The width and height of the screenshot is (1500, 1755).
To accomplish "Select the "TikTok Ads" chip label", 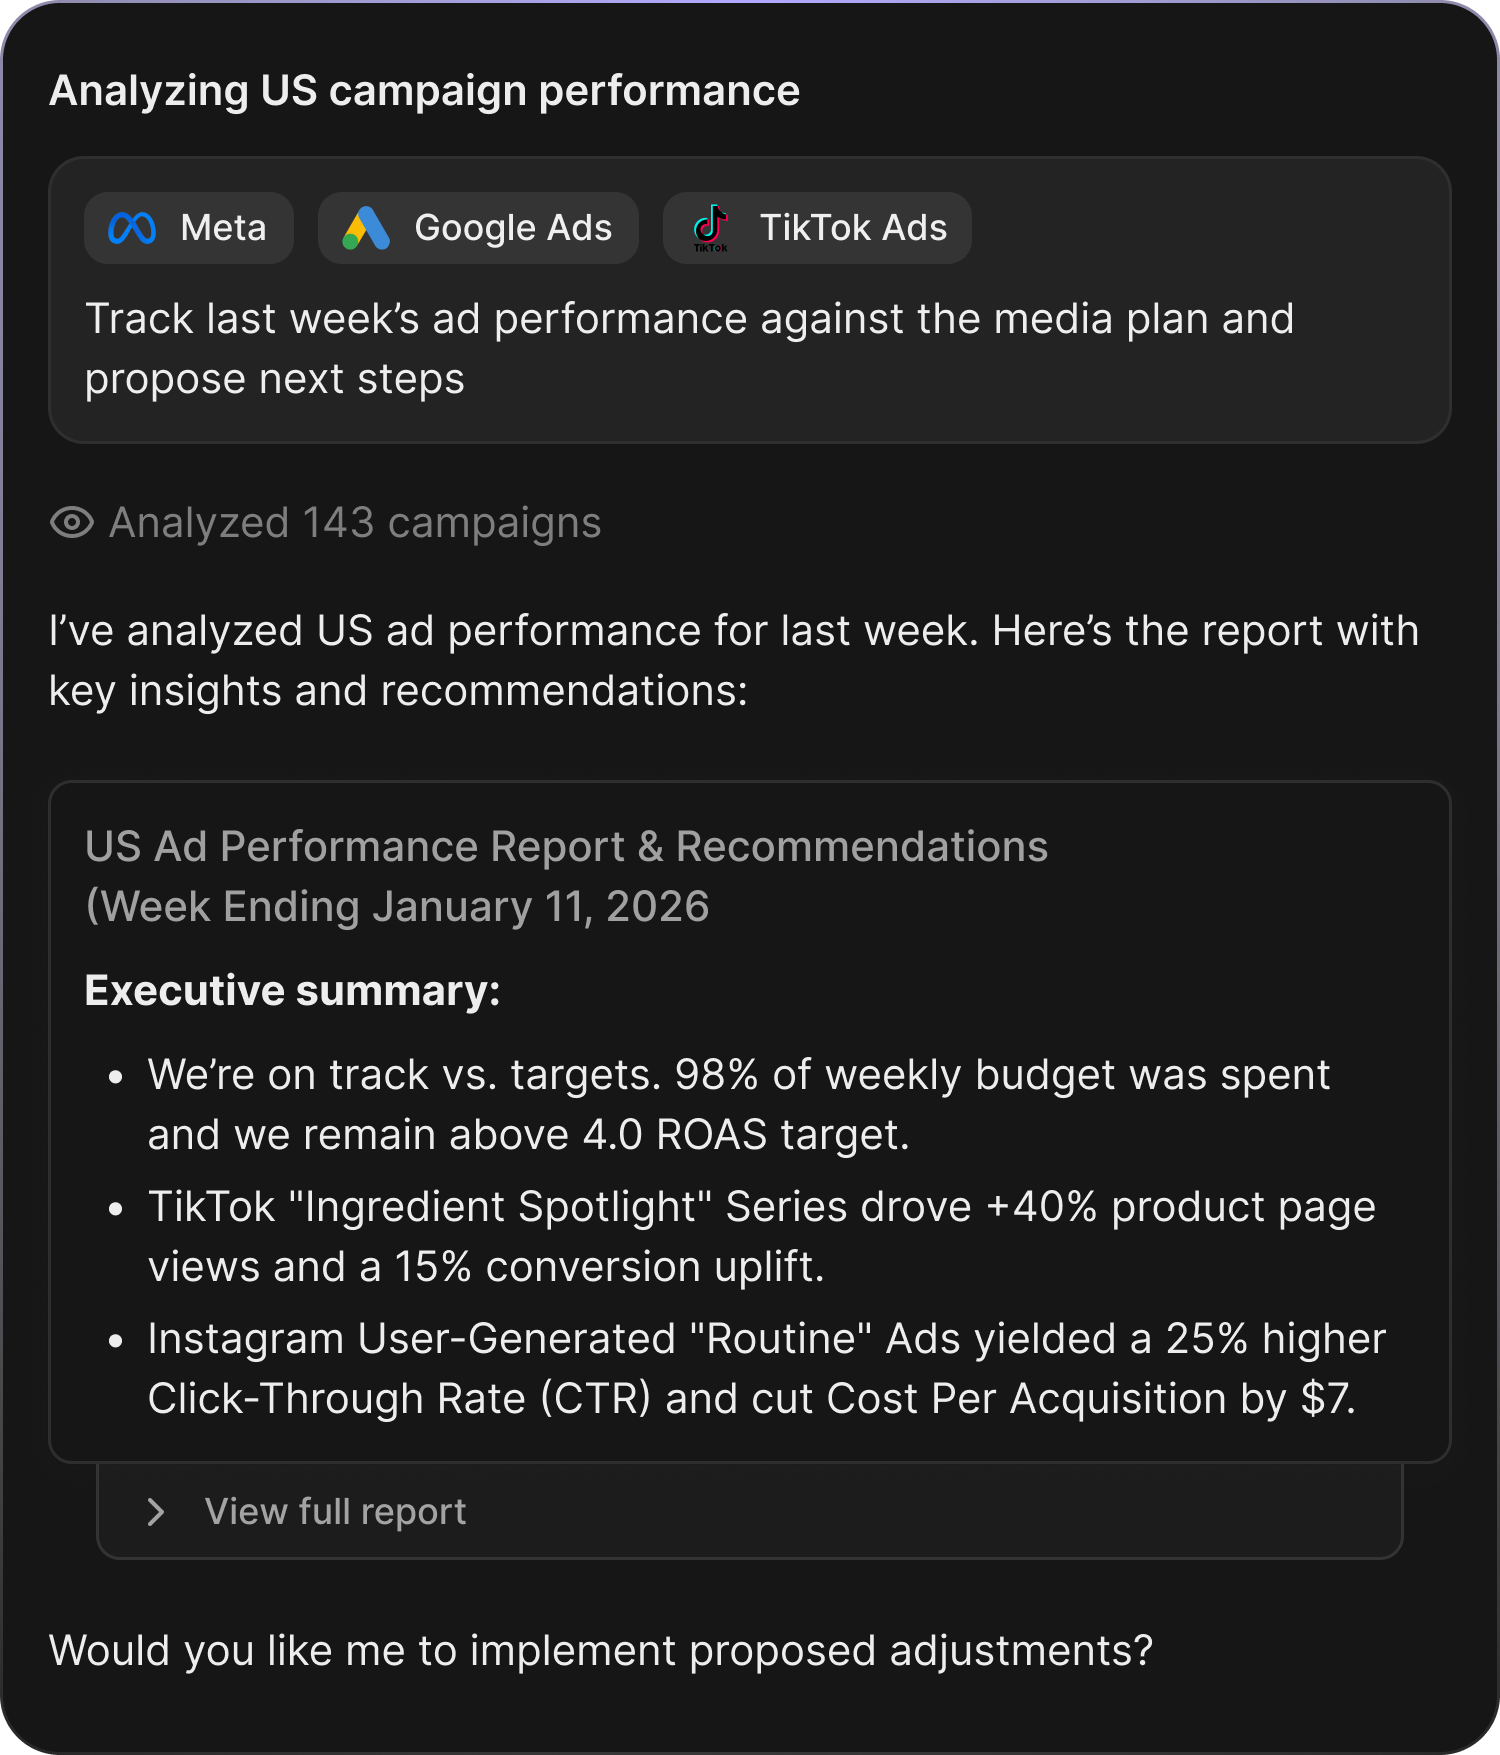I will pyautogui.click(x=853, y=228).
